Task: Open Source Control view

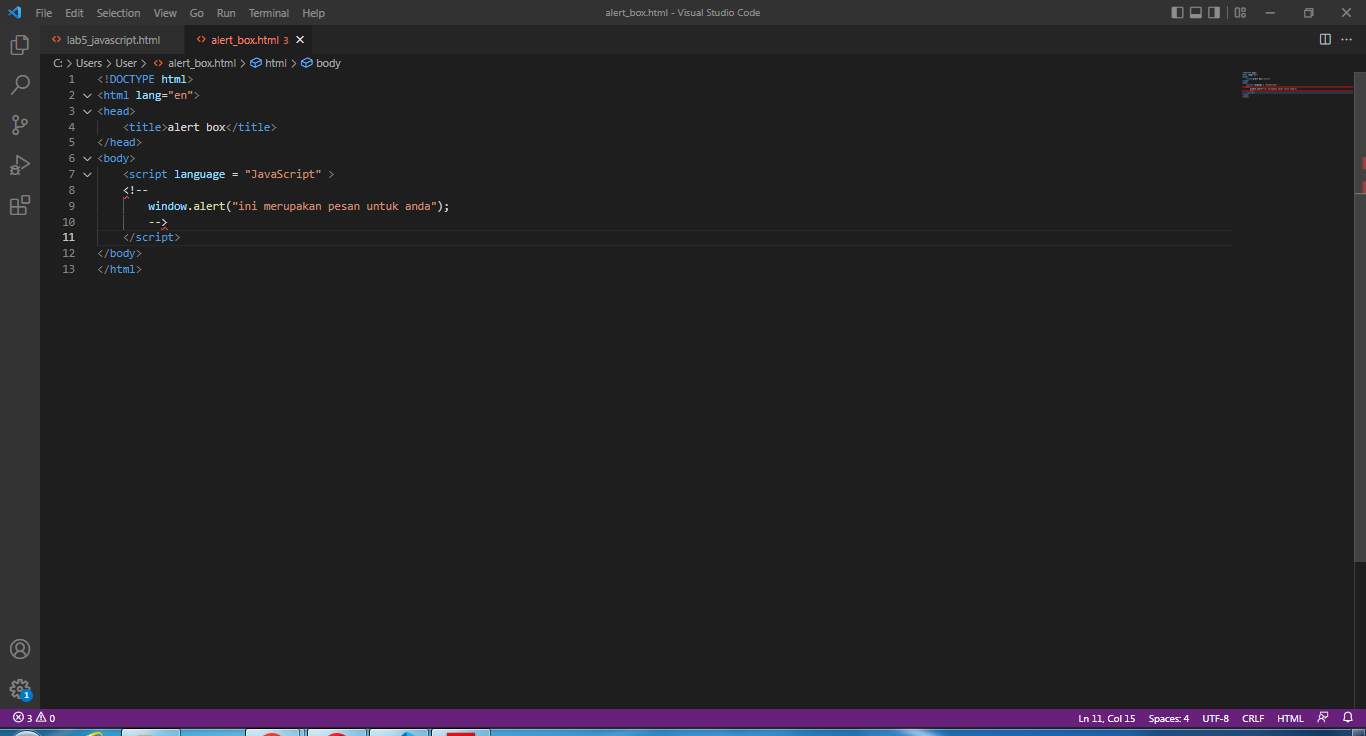Action: [x=20, y=124]
